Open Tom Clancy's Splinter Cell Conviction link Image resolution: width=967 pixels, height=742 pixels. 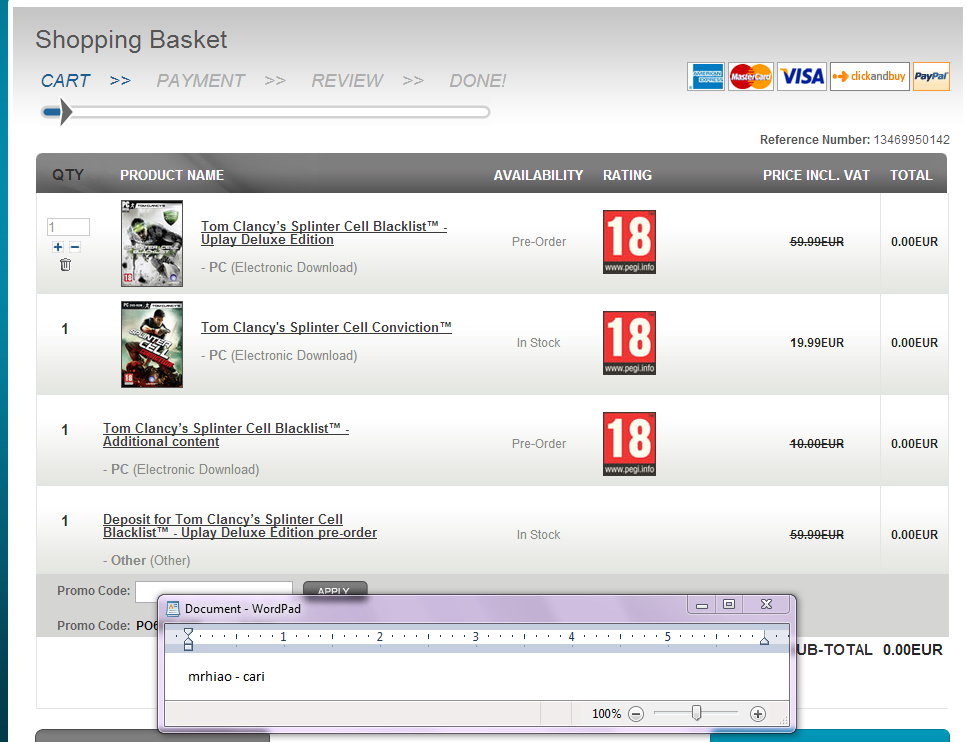pyautogui.click(x=326, y=328)
